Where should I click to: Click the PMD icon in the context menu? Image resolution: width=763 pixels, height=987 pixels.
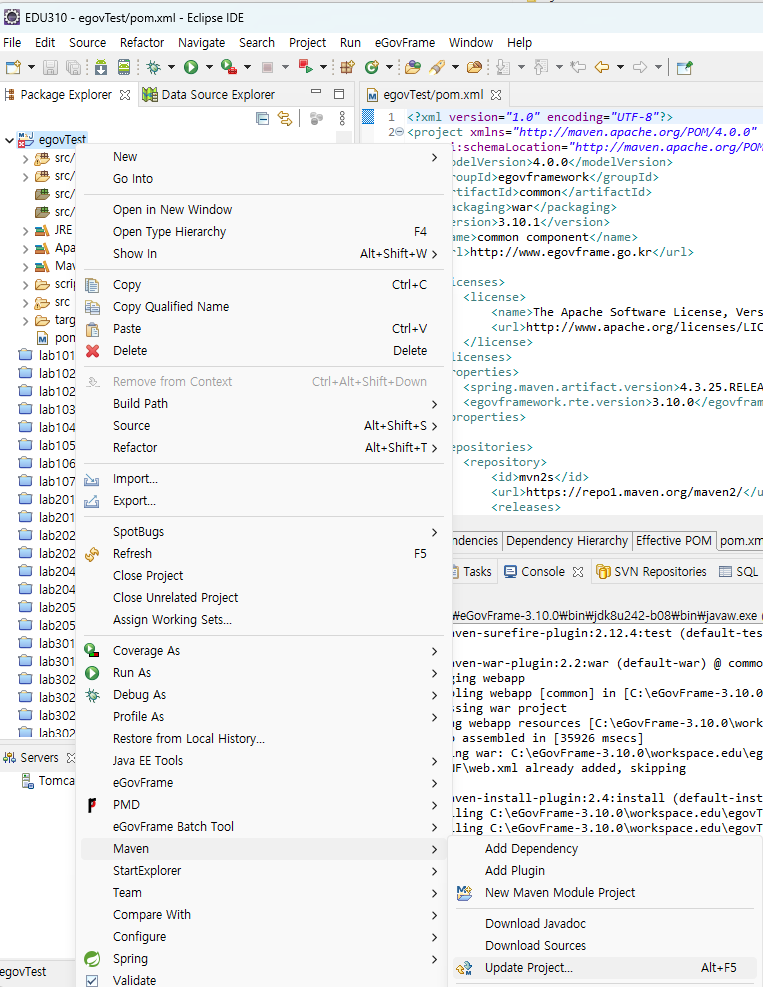[92, 805]
